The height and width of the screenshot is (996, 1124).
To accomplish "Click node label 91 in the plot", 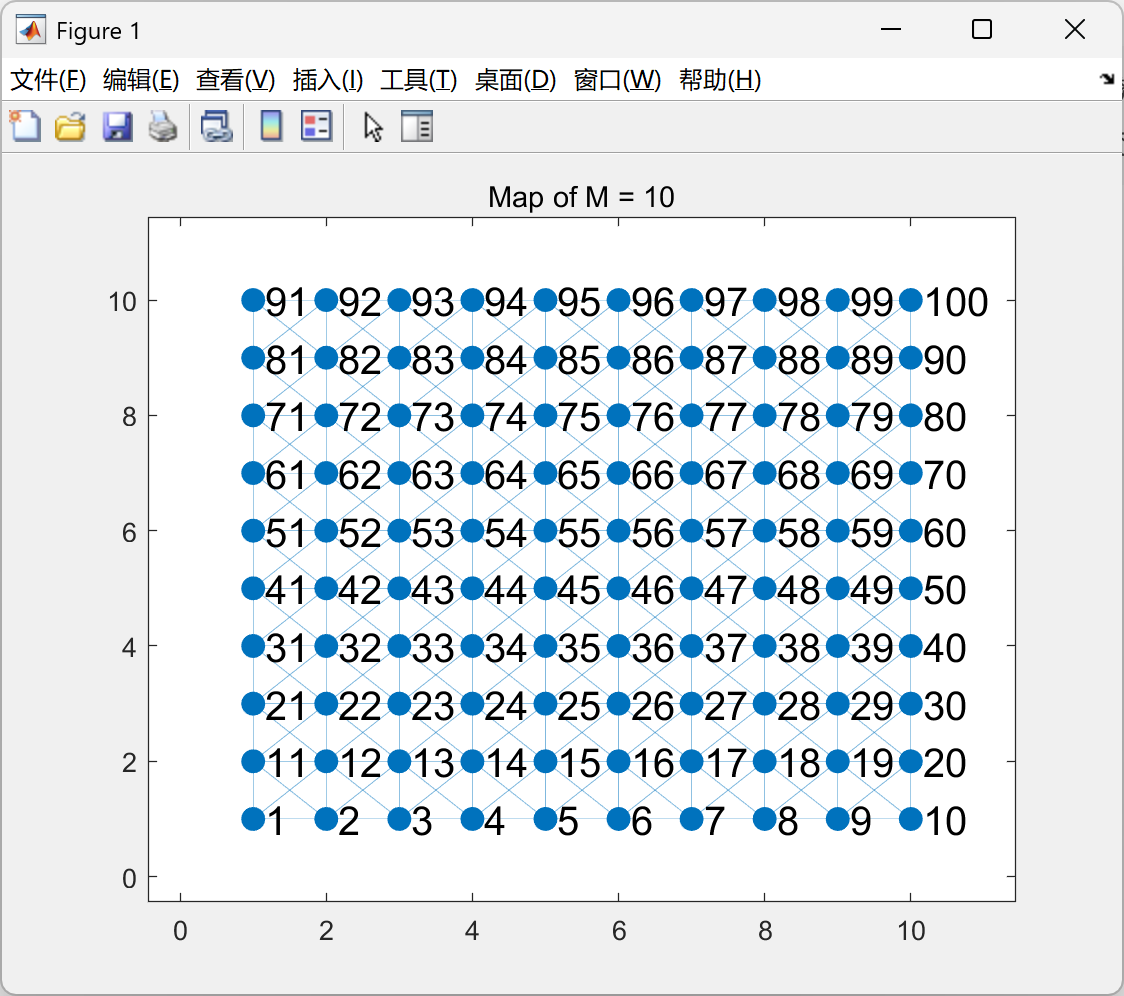I will tap(287, 303).
